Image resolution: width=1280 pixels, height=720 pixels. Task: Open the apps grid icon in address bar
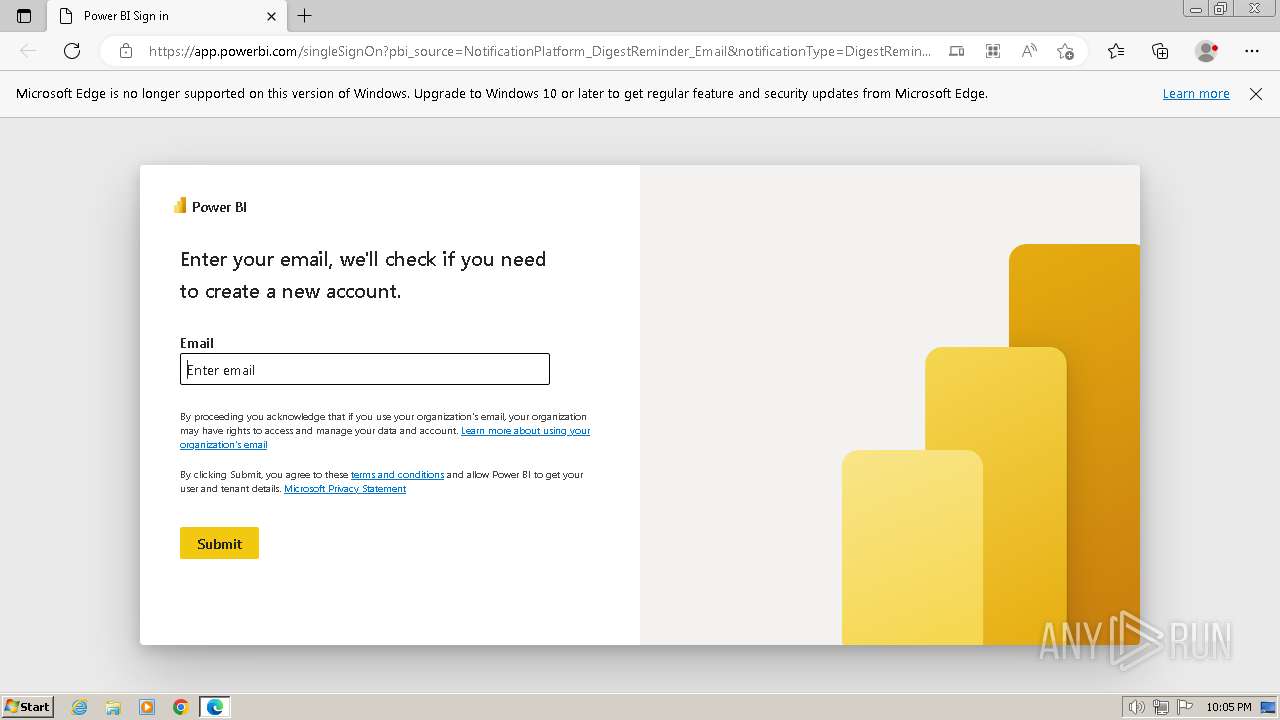993,51
